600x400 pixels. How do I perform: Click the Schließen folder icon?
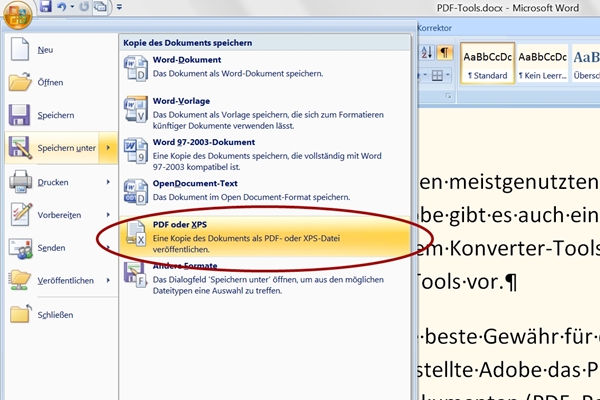click(x=21, y=313)
